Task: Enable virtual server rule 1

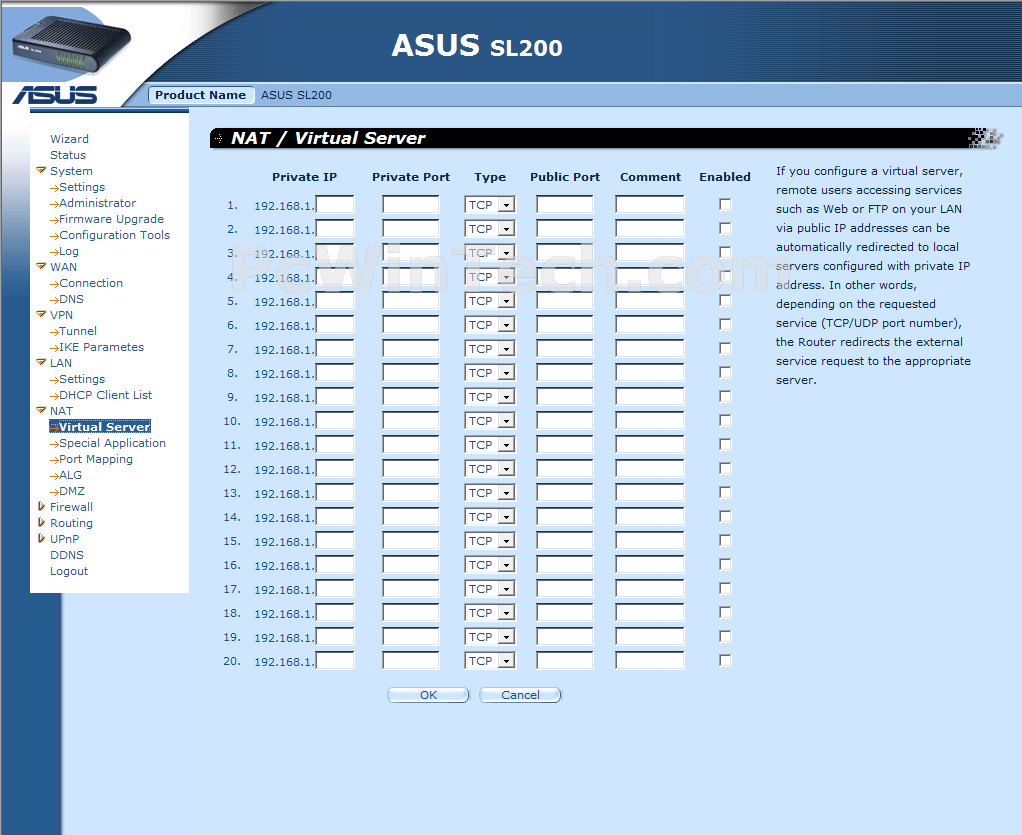Action: tap(725, 205)
